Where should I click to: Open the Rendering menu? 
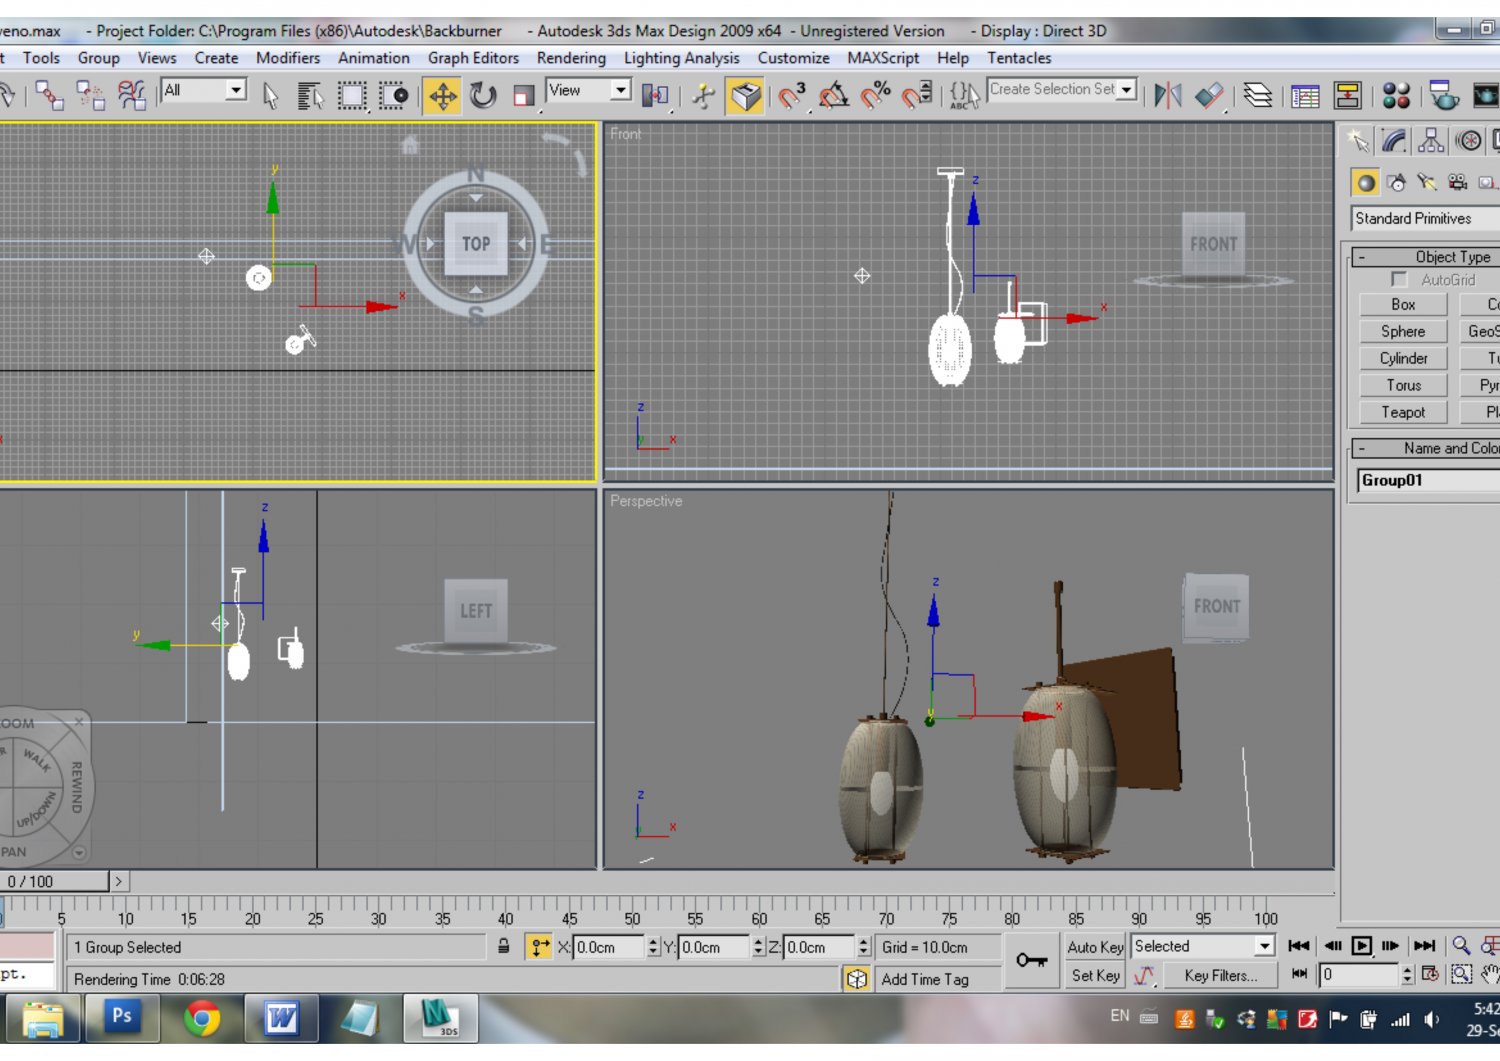tap(570, 58)
